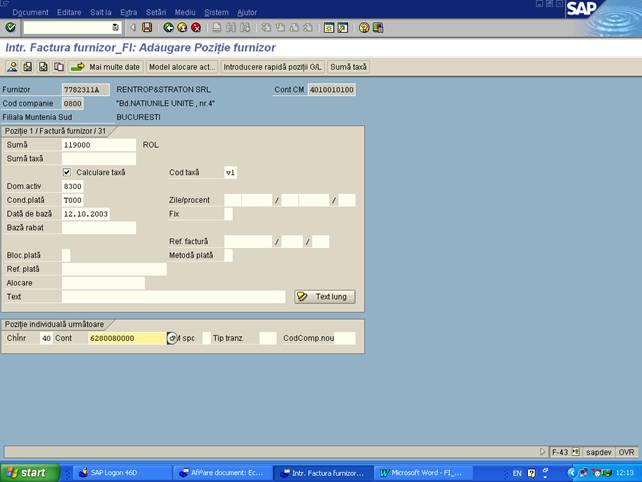Click the Text lung button
642x482 pixels.
[x=325, y=297]
